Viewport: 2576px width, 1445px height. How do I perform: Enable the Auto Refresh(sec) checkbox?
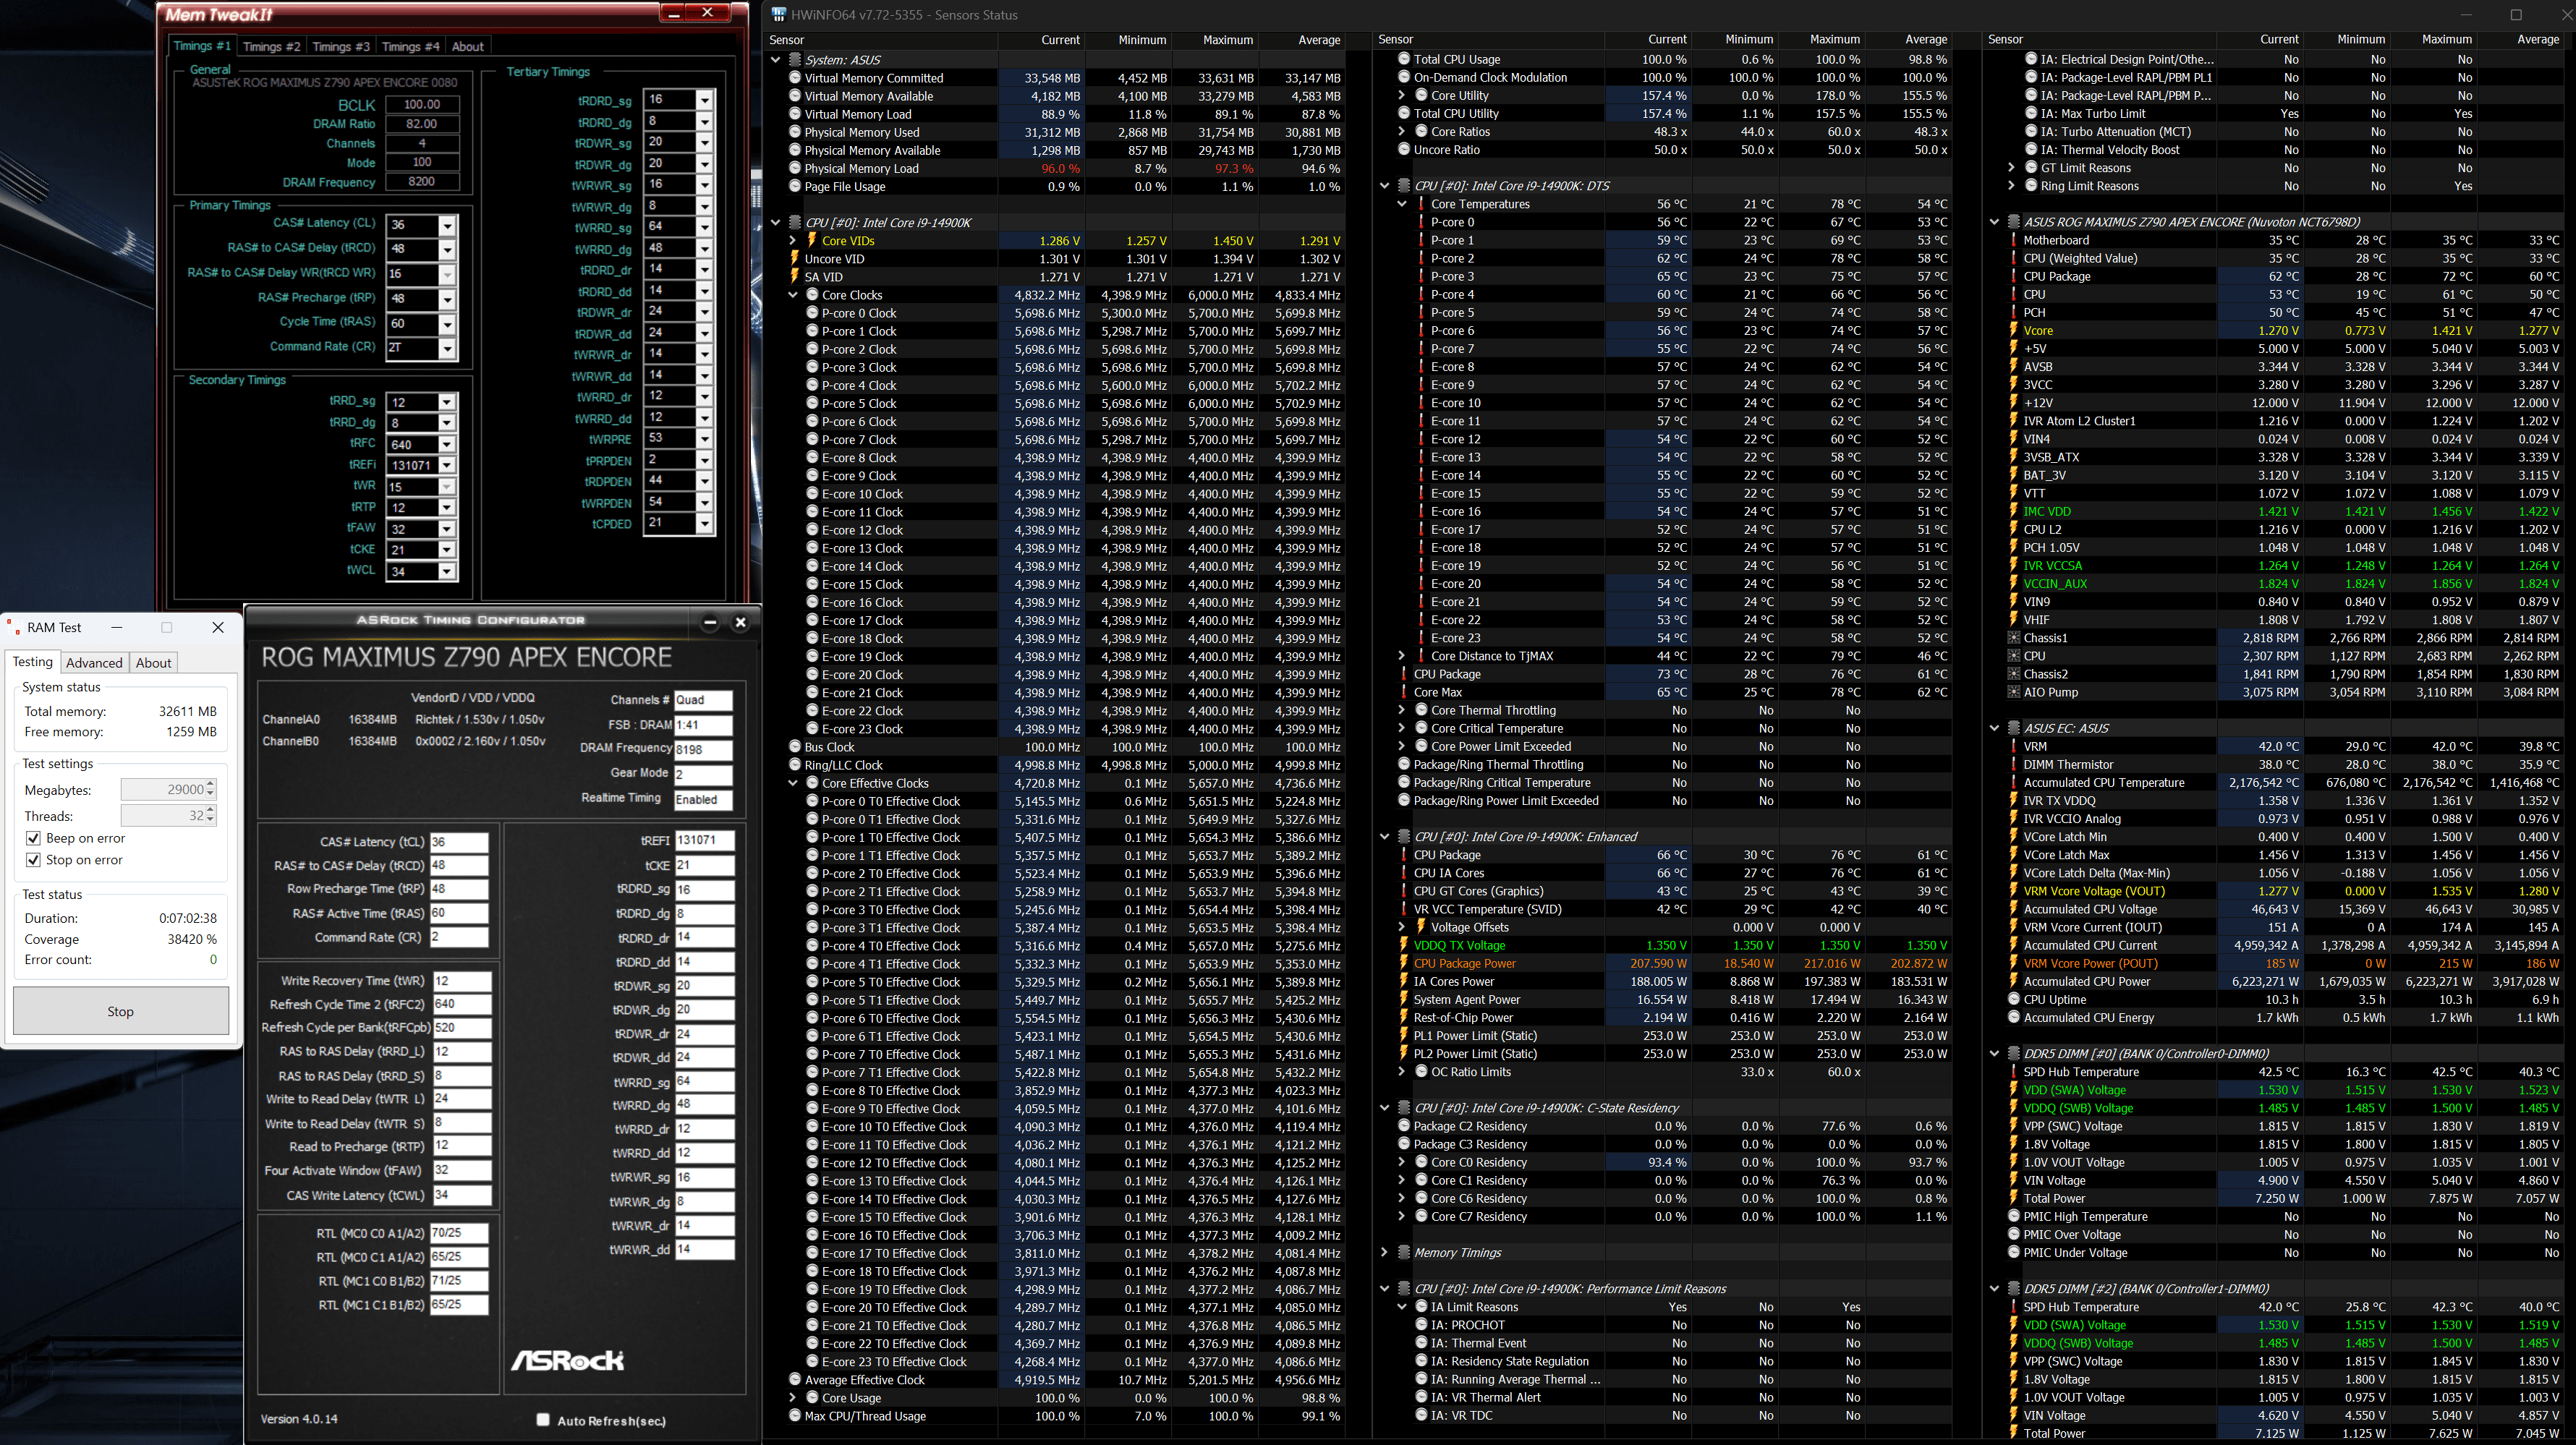(543, 1420)
